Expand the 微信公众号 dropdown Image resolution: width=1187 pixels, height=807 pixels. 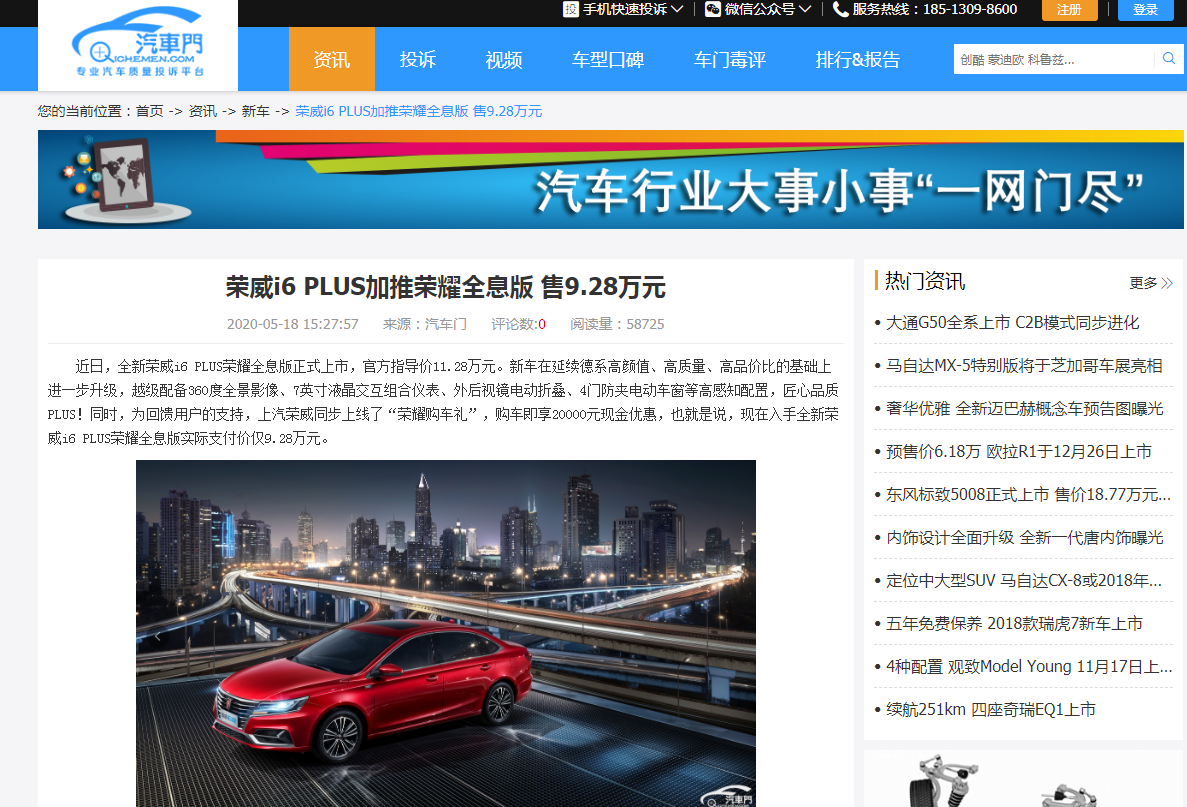(x=805, y=9)
